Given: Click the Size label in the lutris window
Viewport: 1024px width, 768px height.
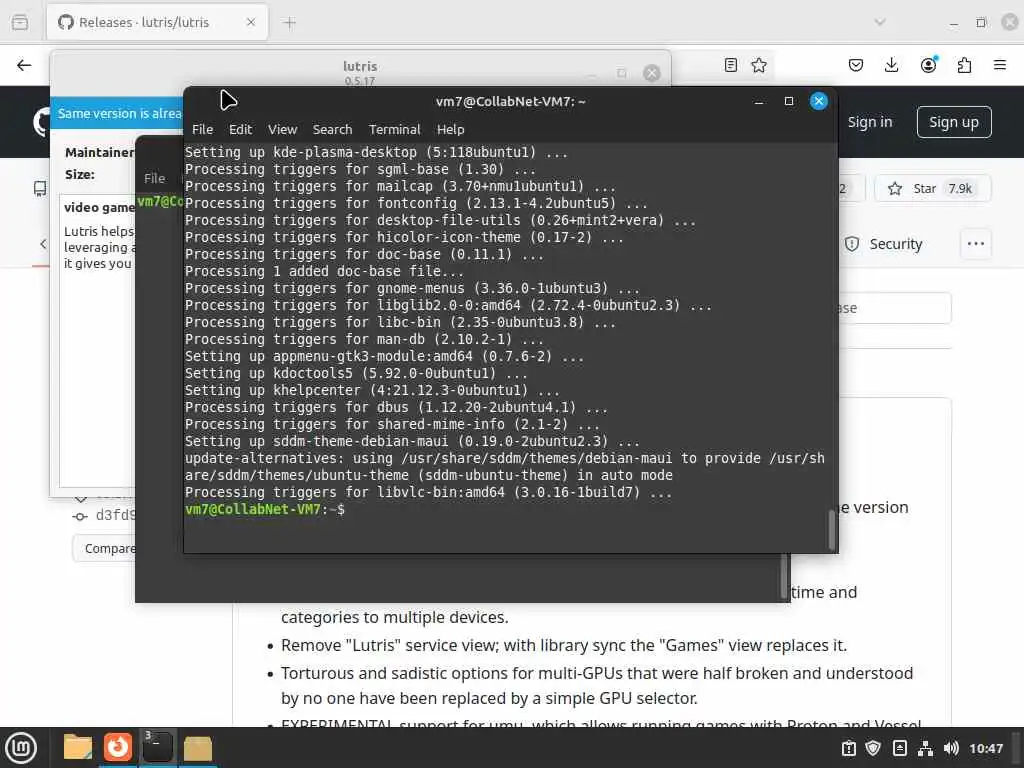Looking at the screenshot, I should pyautogui.click(x=80, y=174).
